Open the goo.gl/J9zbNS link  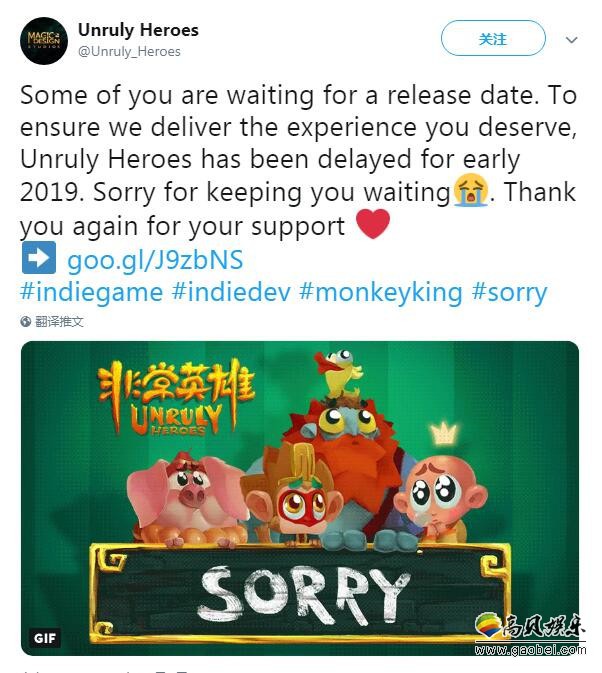(x=155, y=260)
